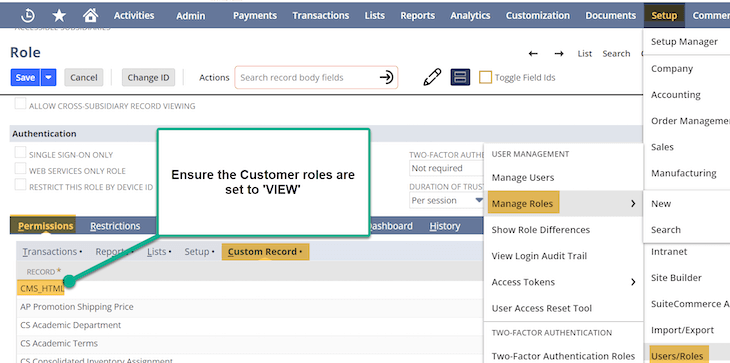Image resolution: width=730 pixels, height=363 pixels.
Task: Open the Activities menu
Action: [134, 15]
